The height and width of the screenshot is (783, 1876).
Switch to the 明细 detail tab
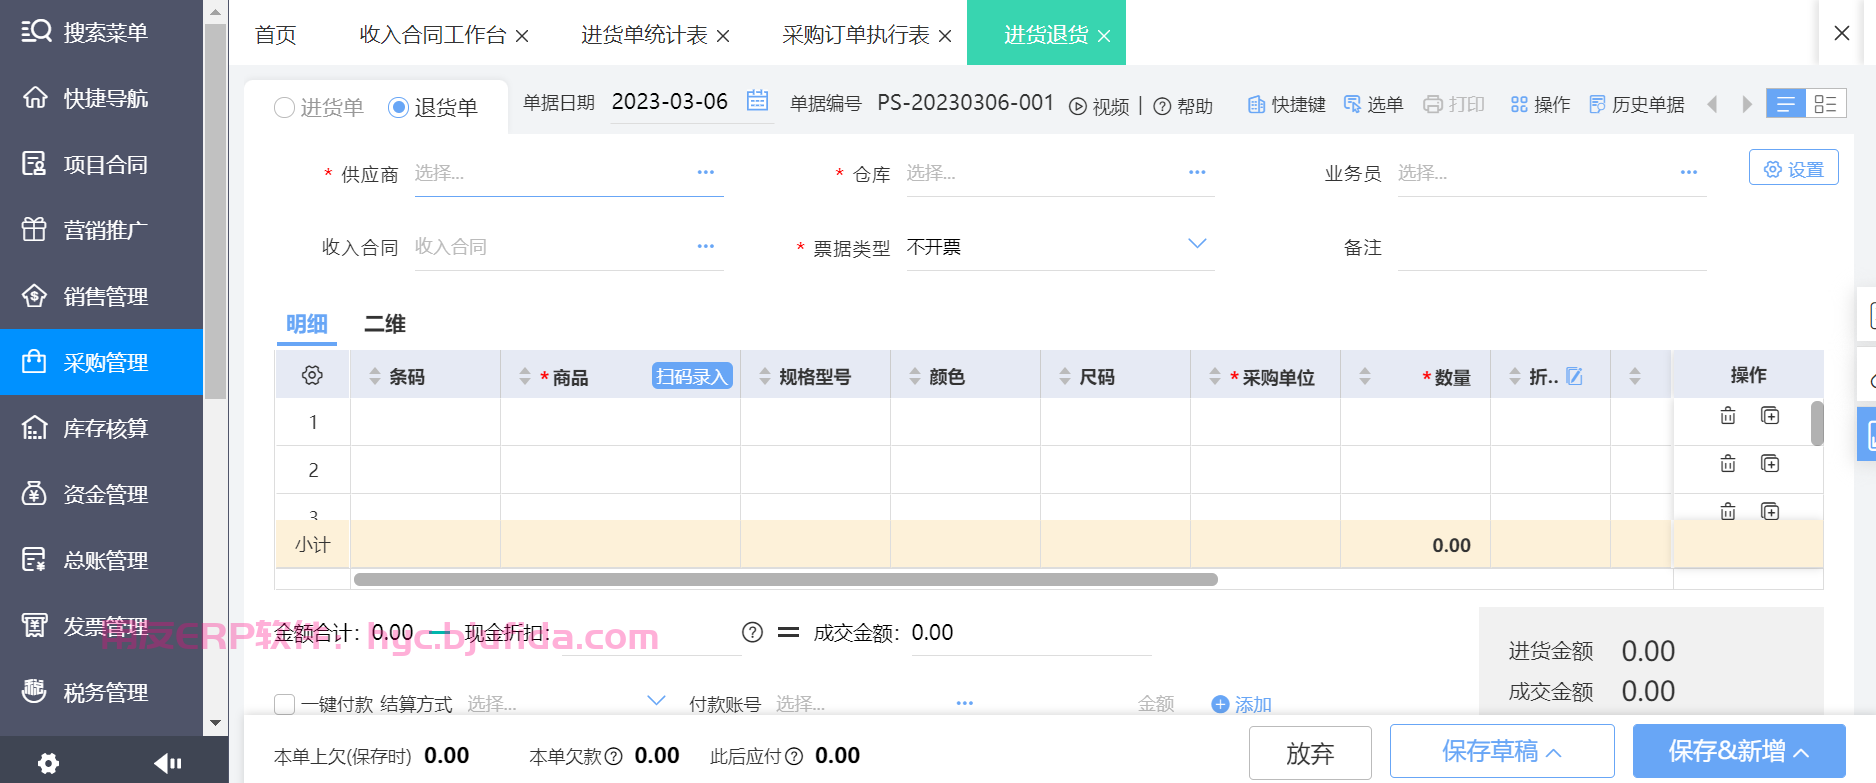pyautogui.click(x=307, y=324)
